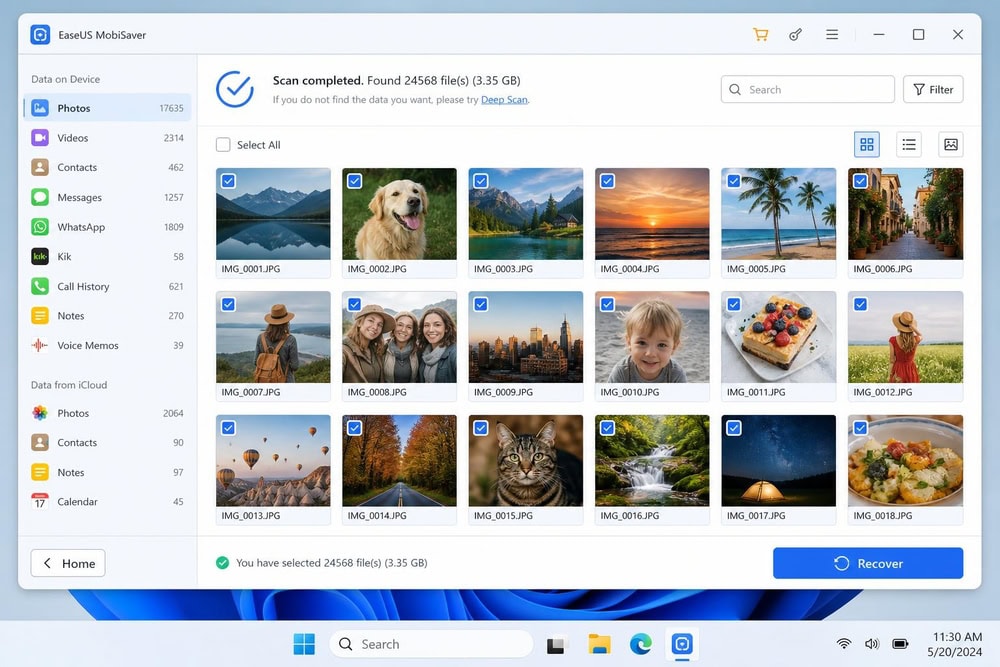The image size is (1000, 667).
Task: Click the taskbar Search box
Action: [x=431, y=644]
